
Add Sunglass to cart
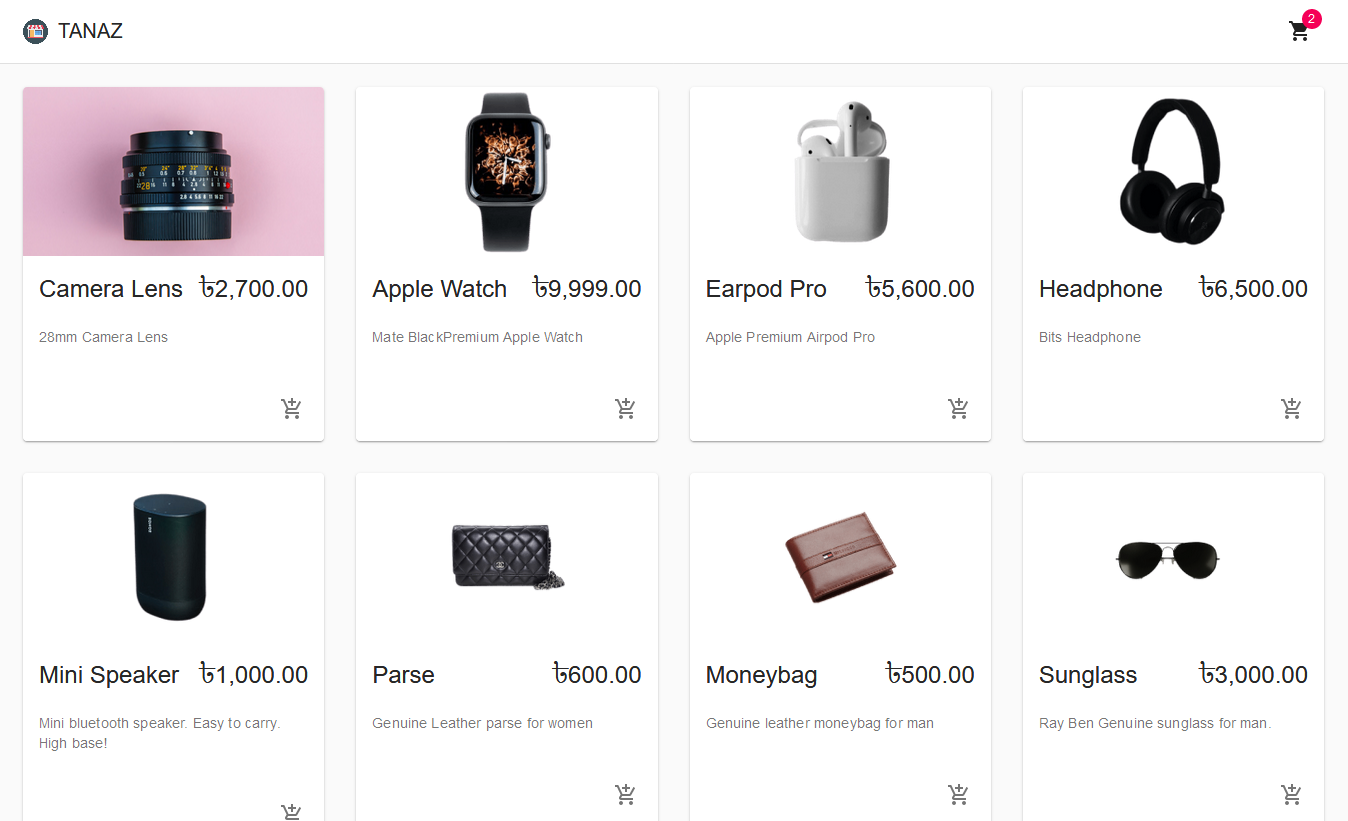1291,794
